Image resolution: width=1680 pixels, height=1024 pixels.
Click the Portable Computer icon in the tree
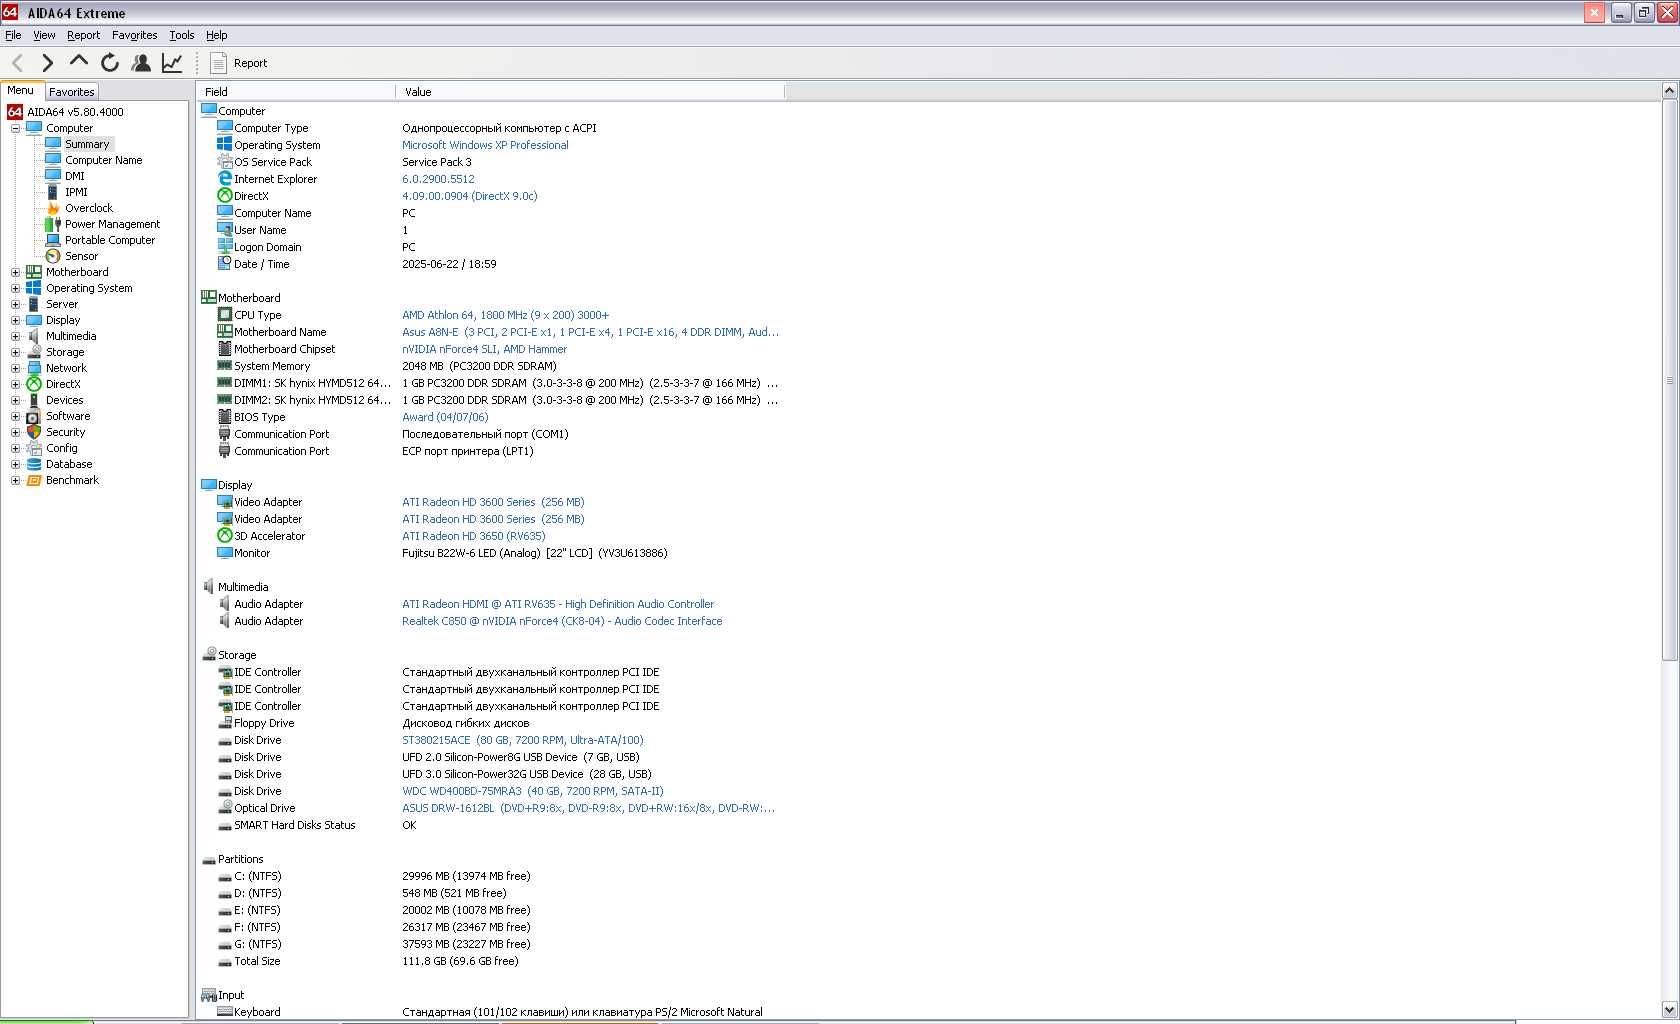pos(53,240)
